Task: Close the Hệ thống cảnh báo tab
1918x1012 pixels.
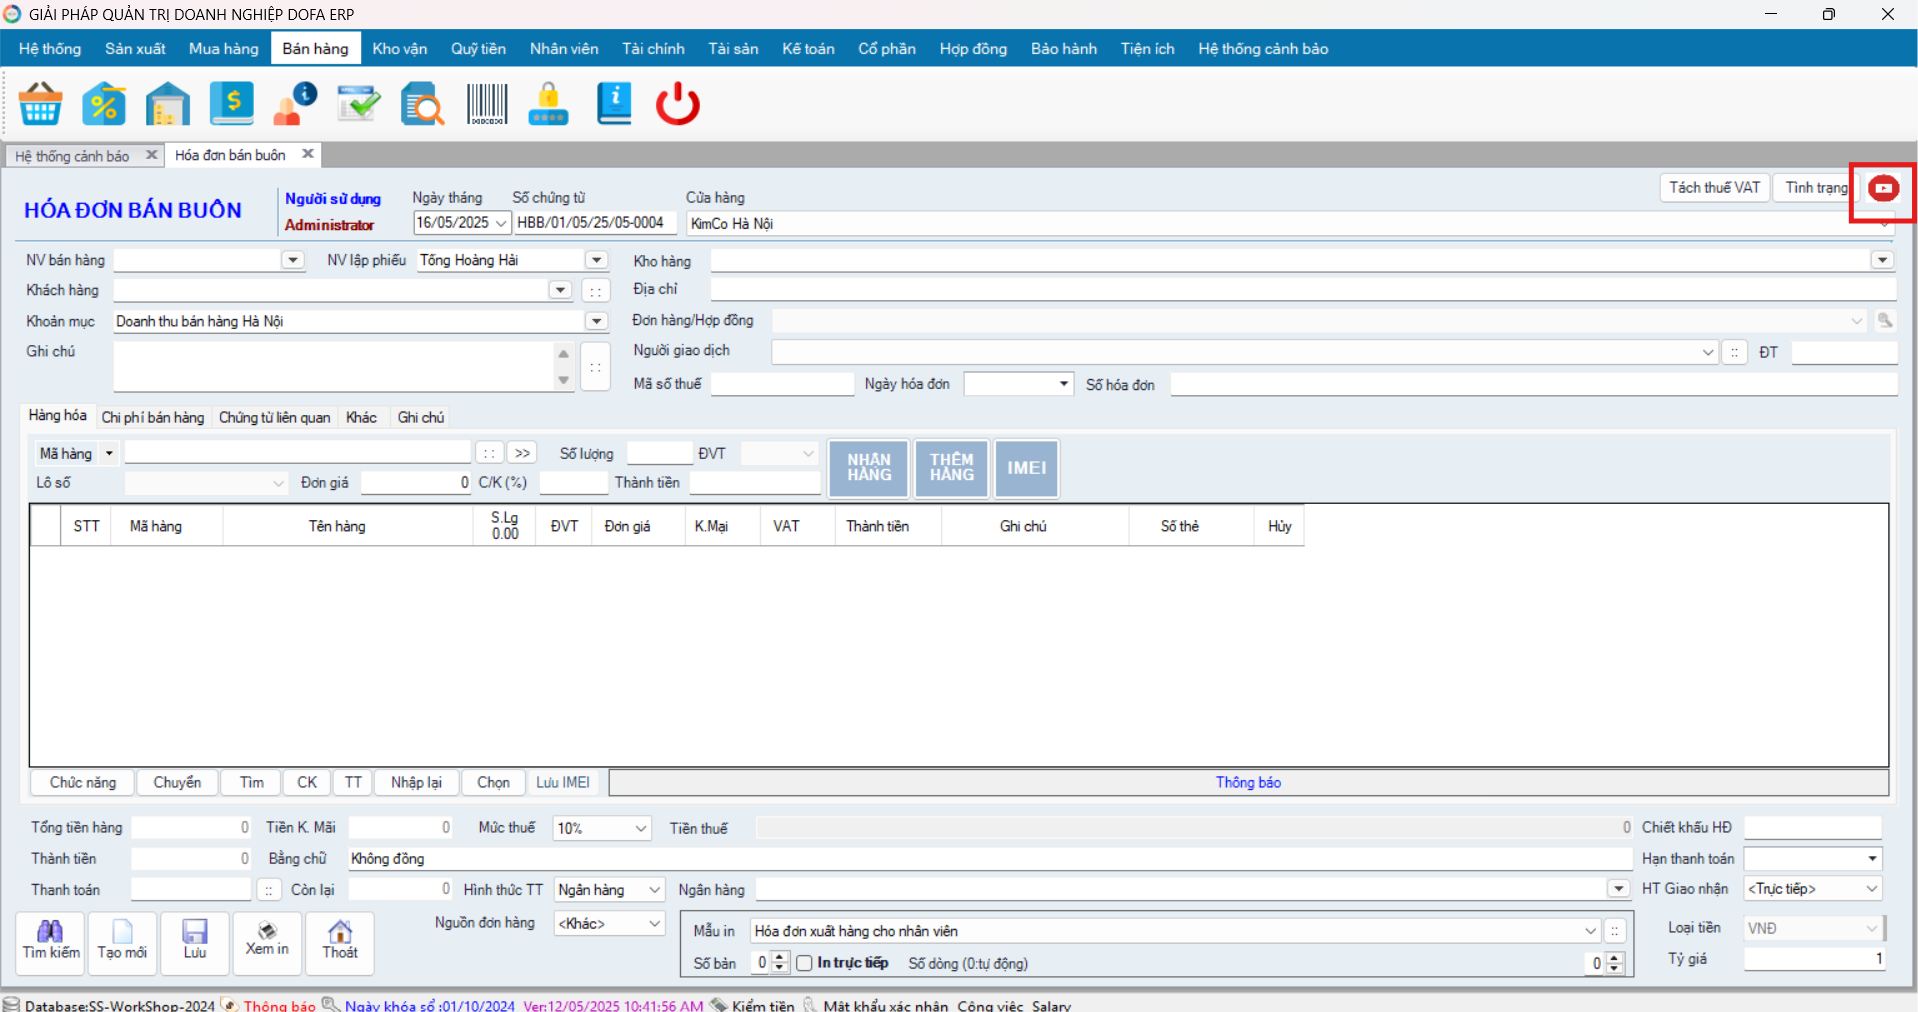Action: [151, 155]
